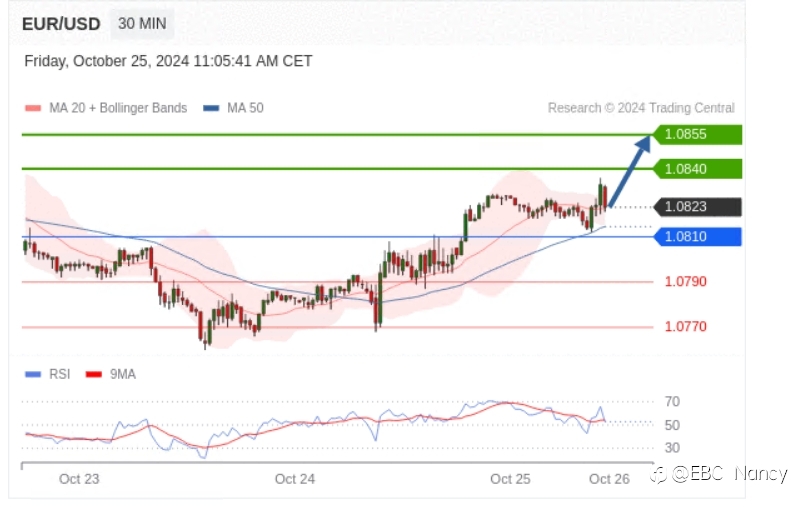This screenshot has width=797, height=507.
Task: Click the MA 20 + Bollinger Bands legend label
Action: pos(118,108)
